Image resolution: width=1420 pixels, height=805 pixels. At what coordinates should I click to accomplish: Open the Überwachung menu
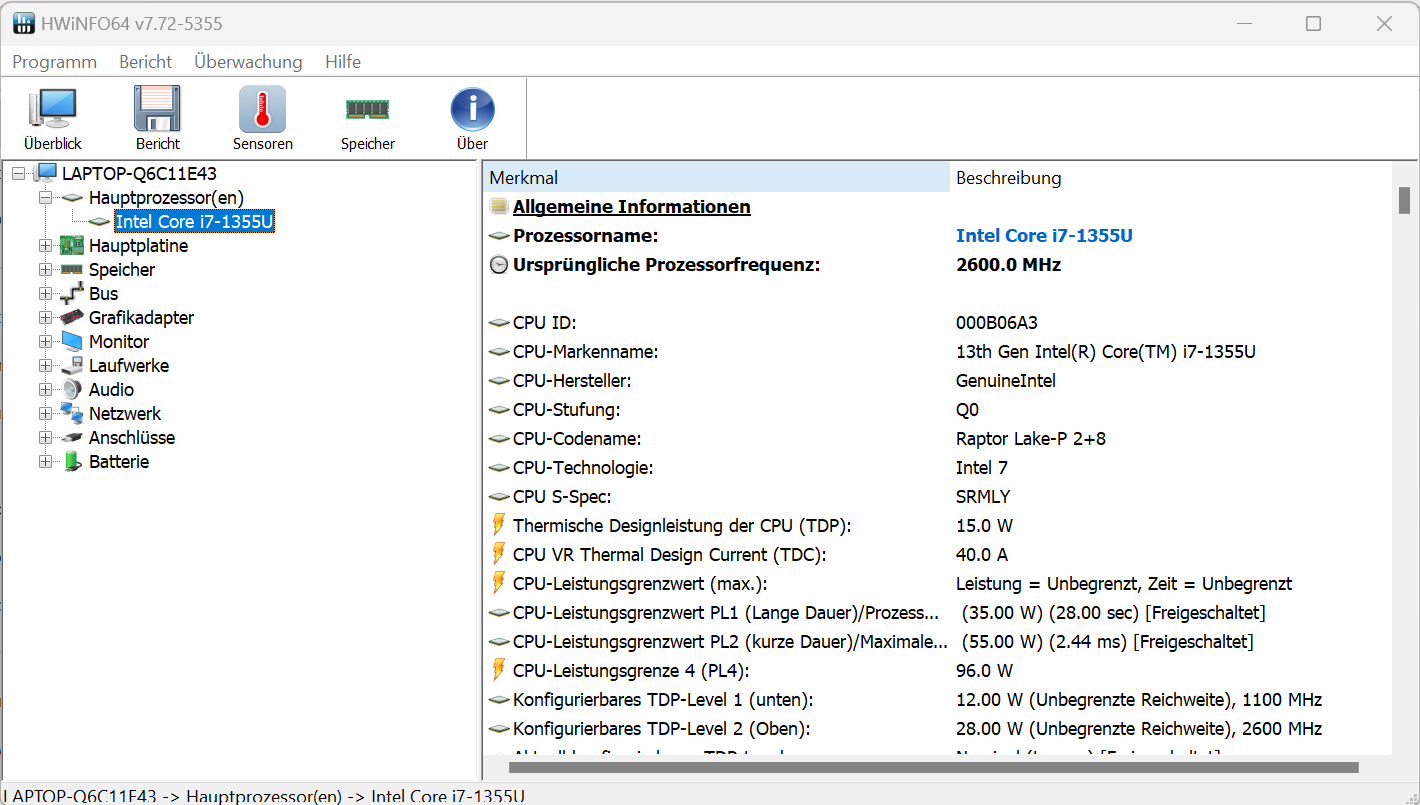point(248,62)
